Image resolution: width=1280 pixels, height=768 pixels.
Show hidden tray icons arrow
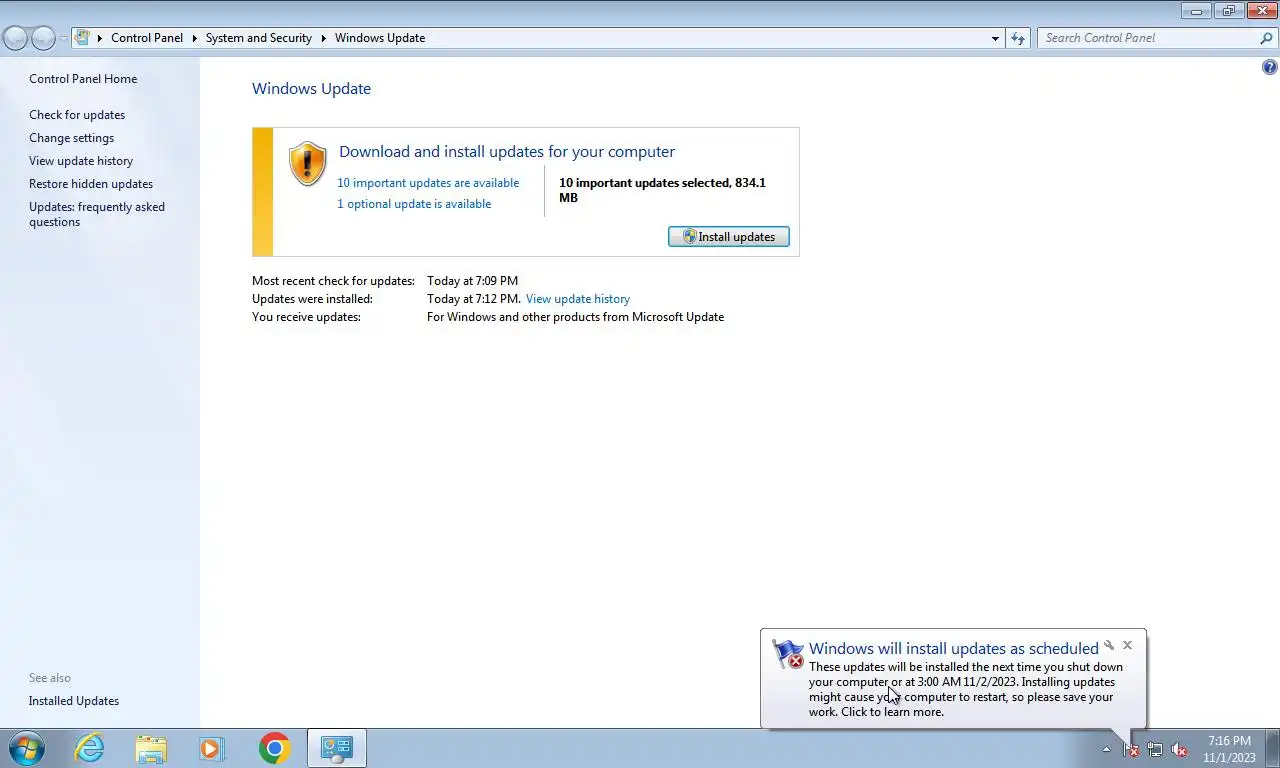(x=1106, y=749)
